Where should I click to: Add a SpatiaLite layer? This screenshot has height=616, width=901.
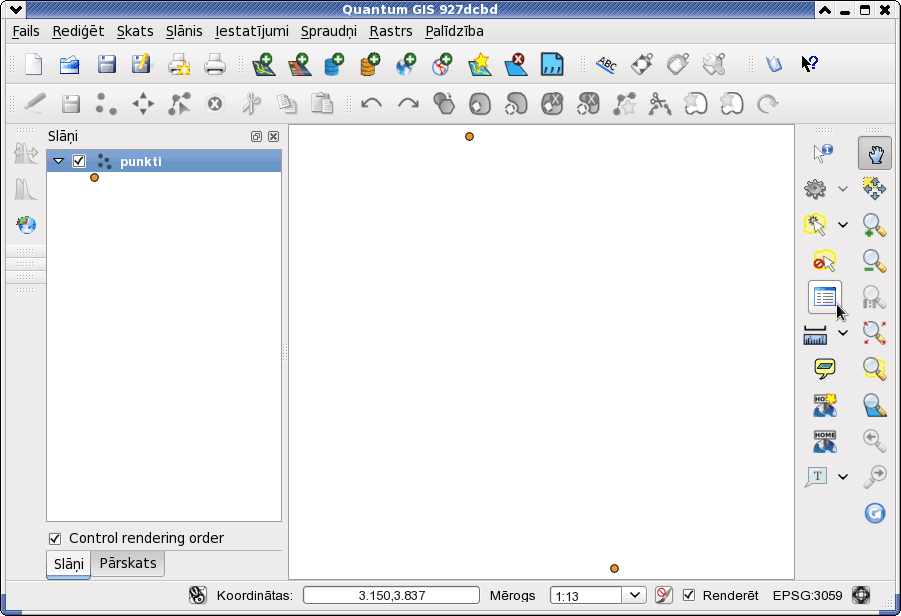[370, 64]
